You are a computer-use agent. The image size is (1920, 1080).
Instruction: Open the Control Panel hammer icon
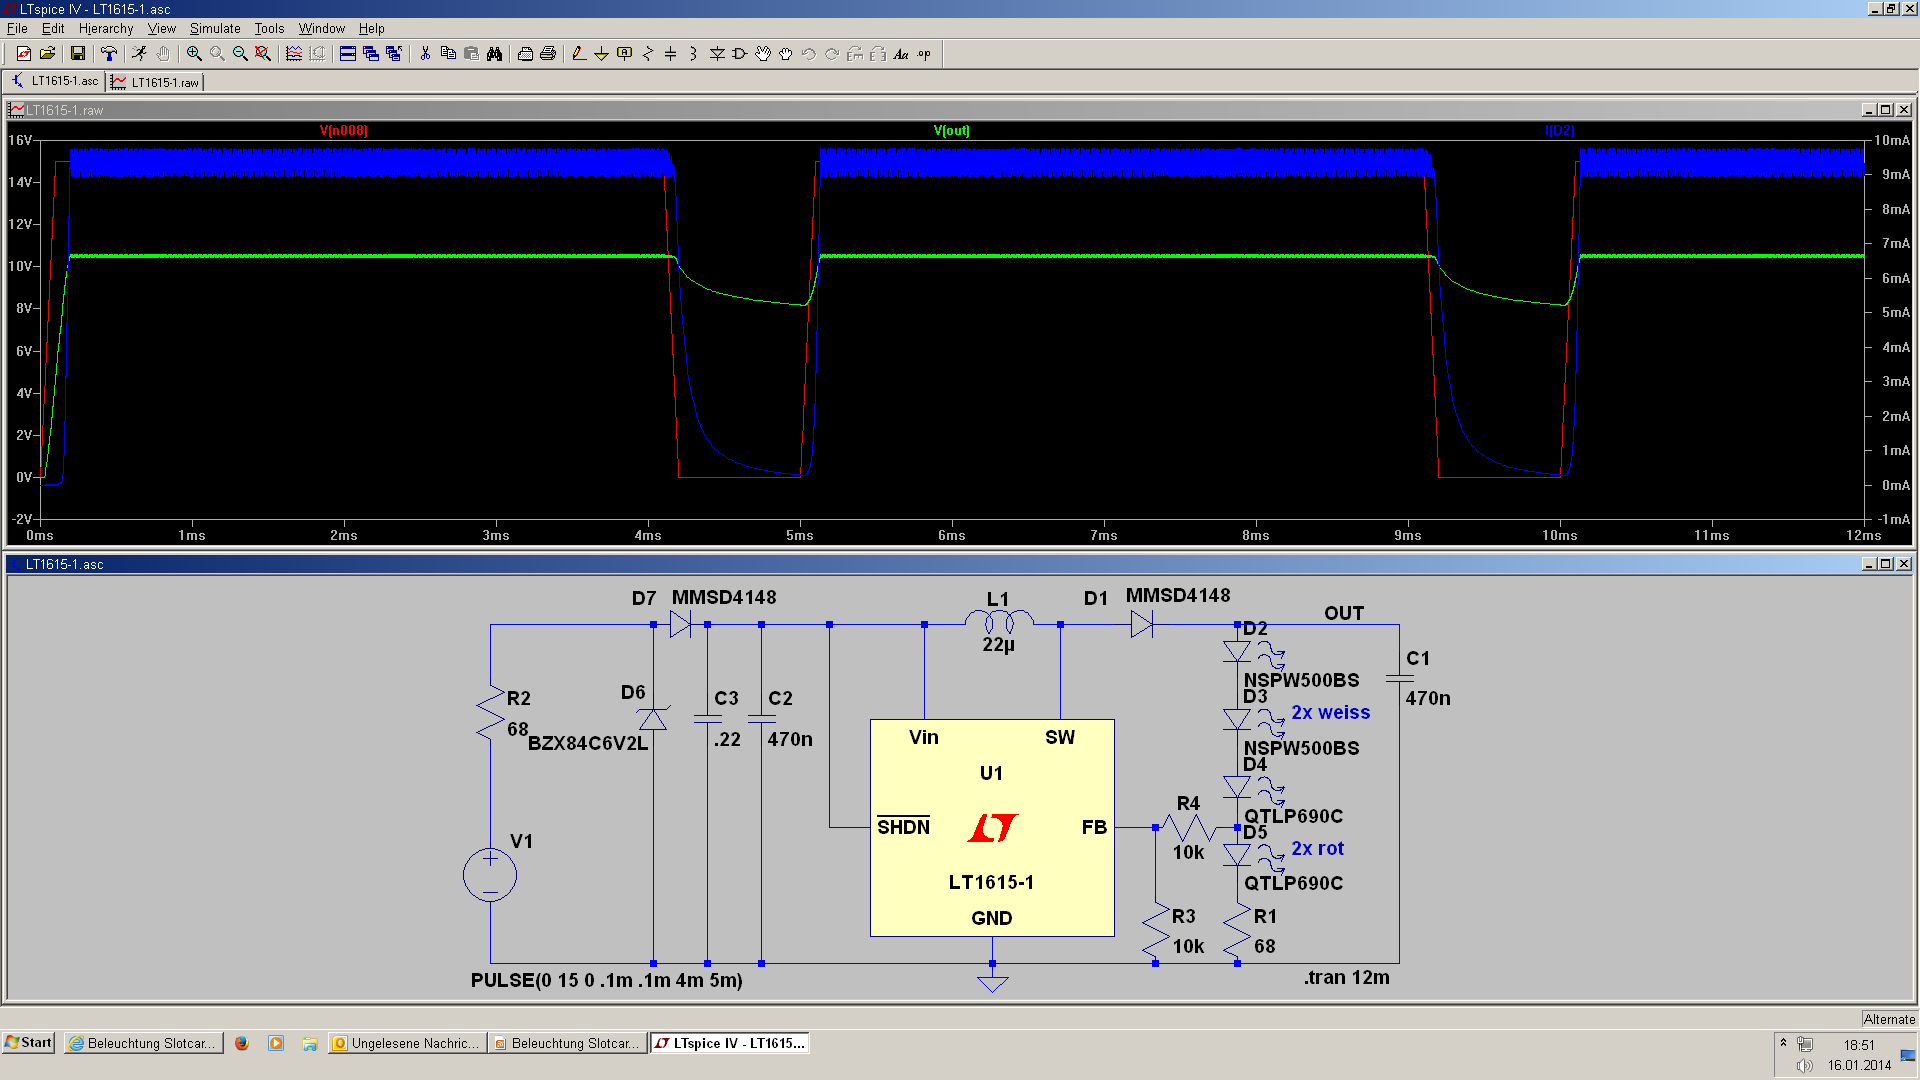pos(108,54)
